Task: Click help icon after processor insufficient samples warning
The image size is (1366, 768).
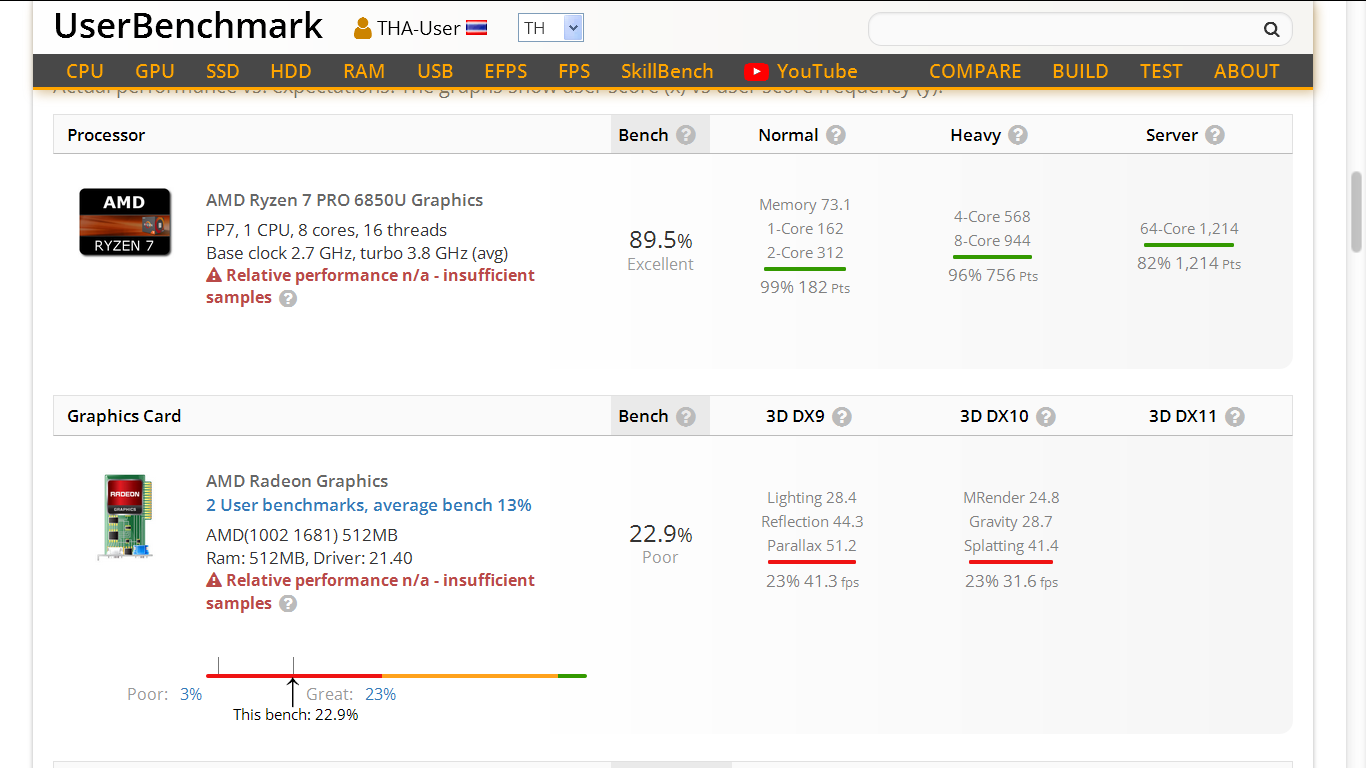Action: tap(288, 298)
